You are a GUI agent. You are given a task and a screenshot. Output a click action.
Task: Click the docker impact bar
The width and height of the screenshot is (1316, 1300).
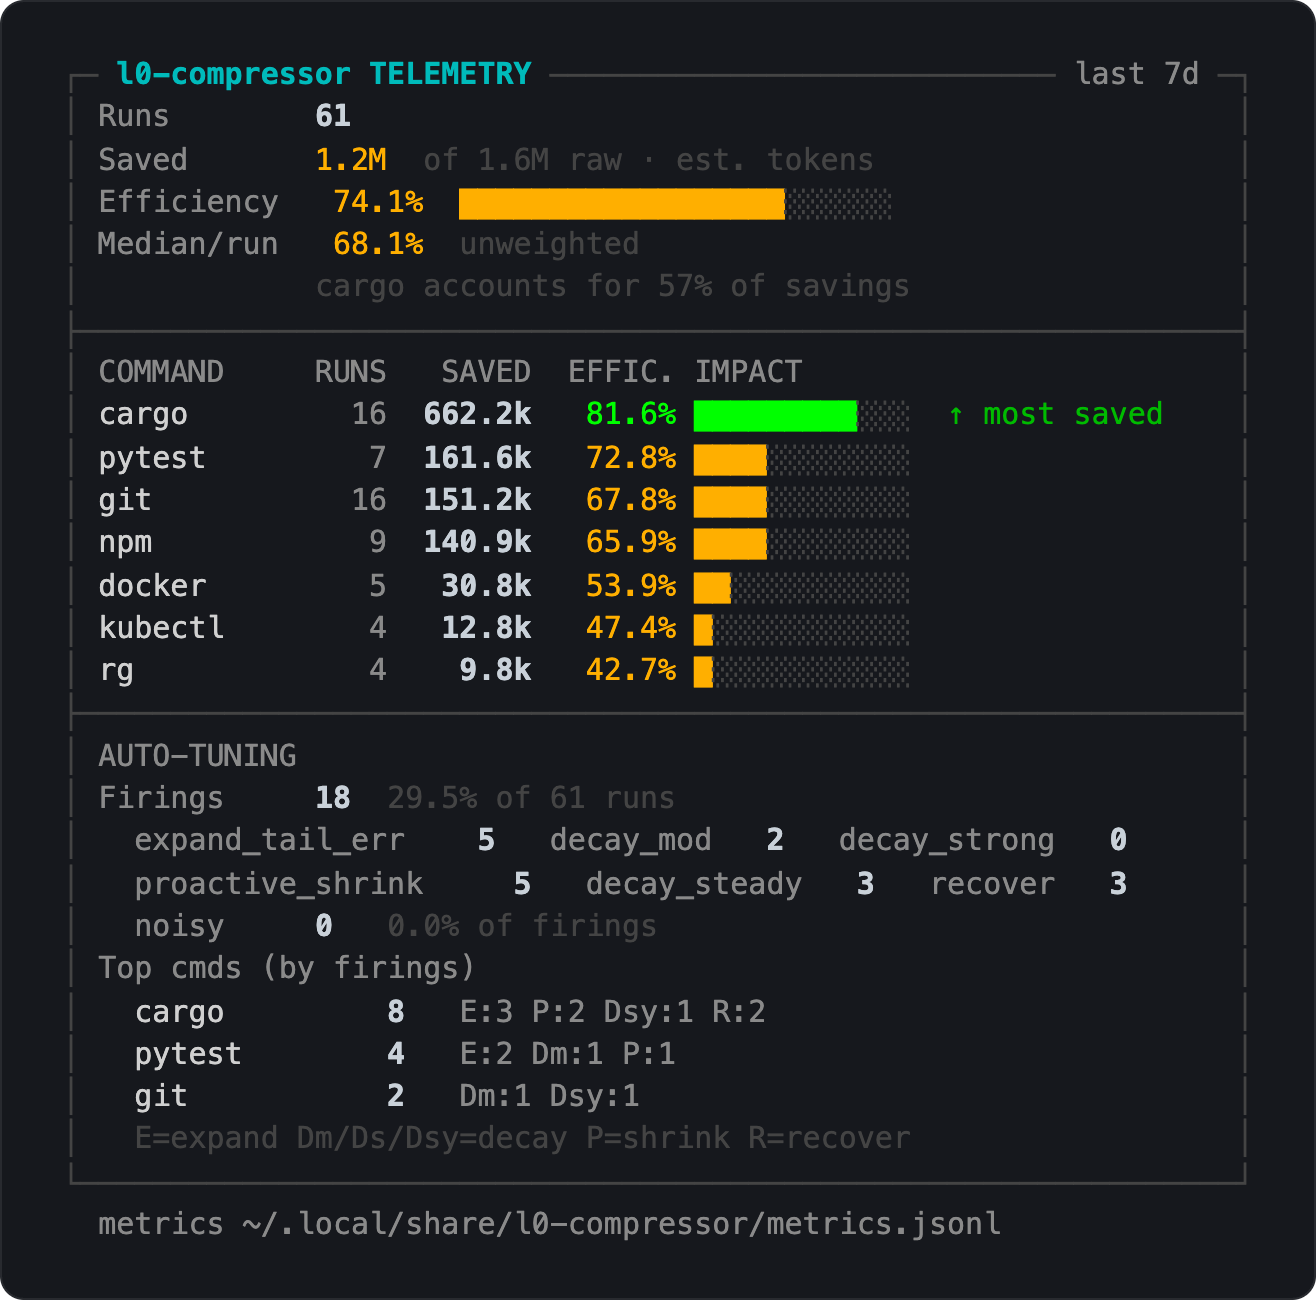pyautogui.click(x=802, y=588)
